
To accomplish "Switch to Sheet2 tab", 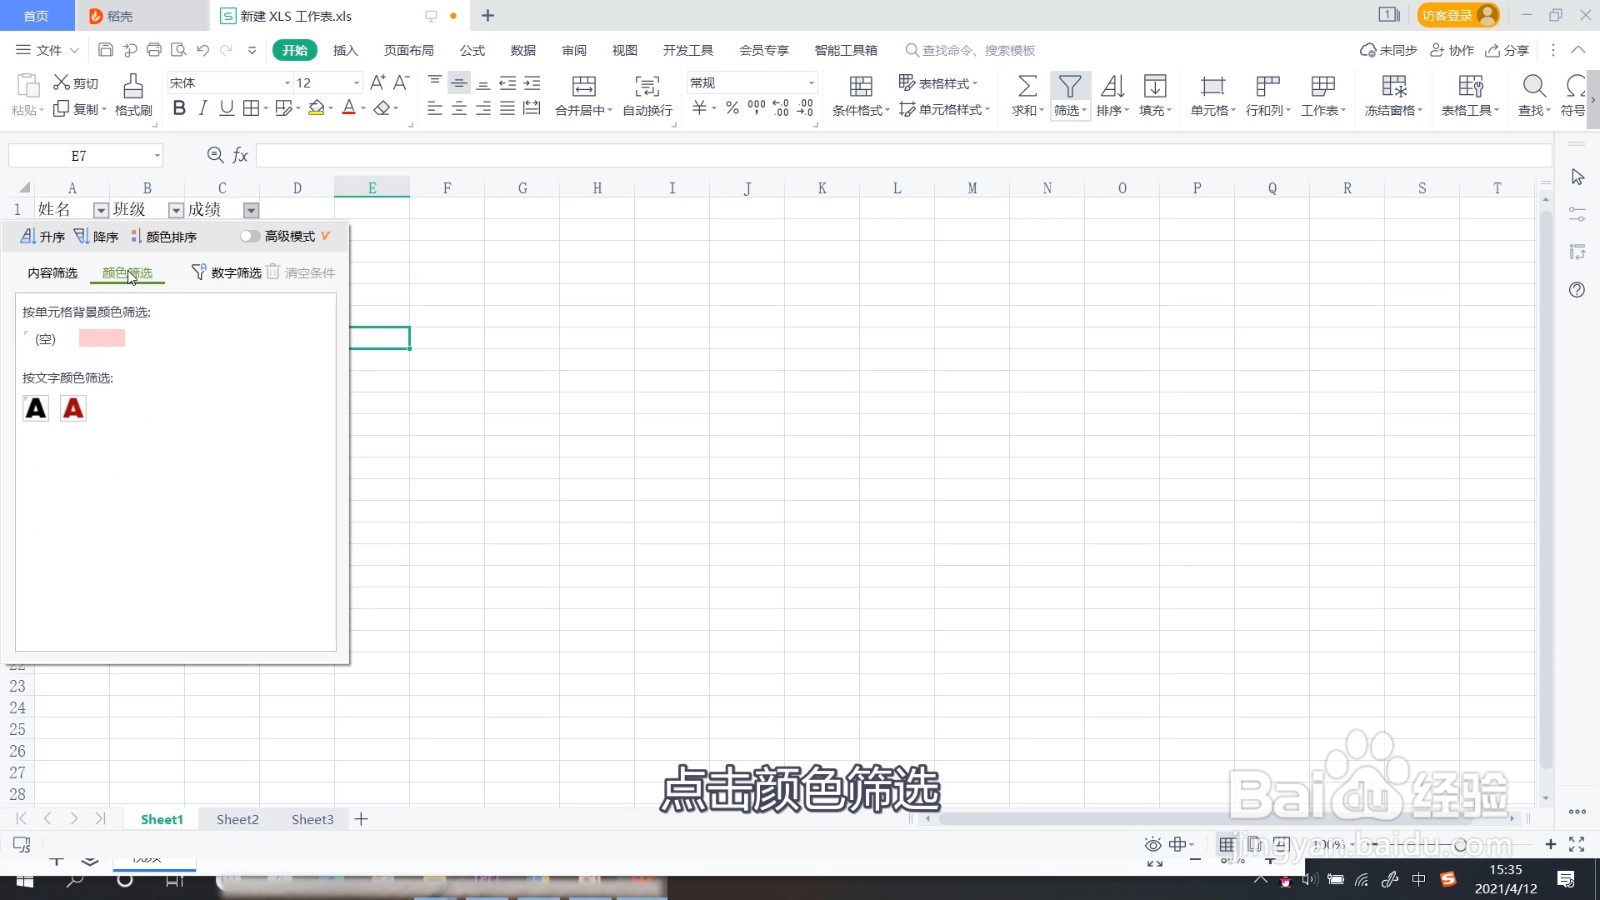I will [x=237, y=819].
